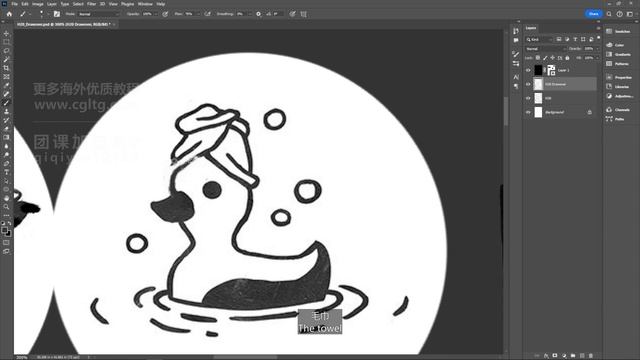
Task: Open layer Opacity dropdown arrow
Action: point(598,49)
